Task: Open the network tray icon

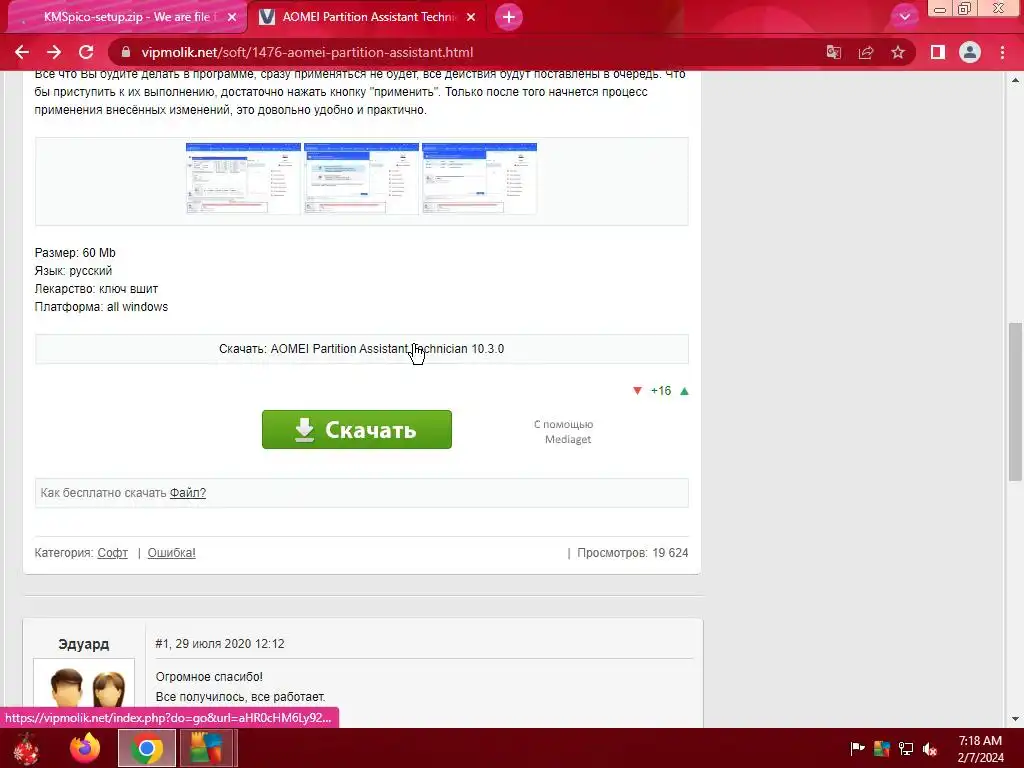Action: [906, 748]
